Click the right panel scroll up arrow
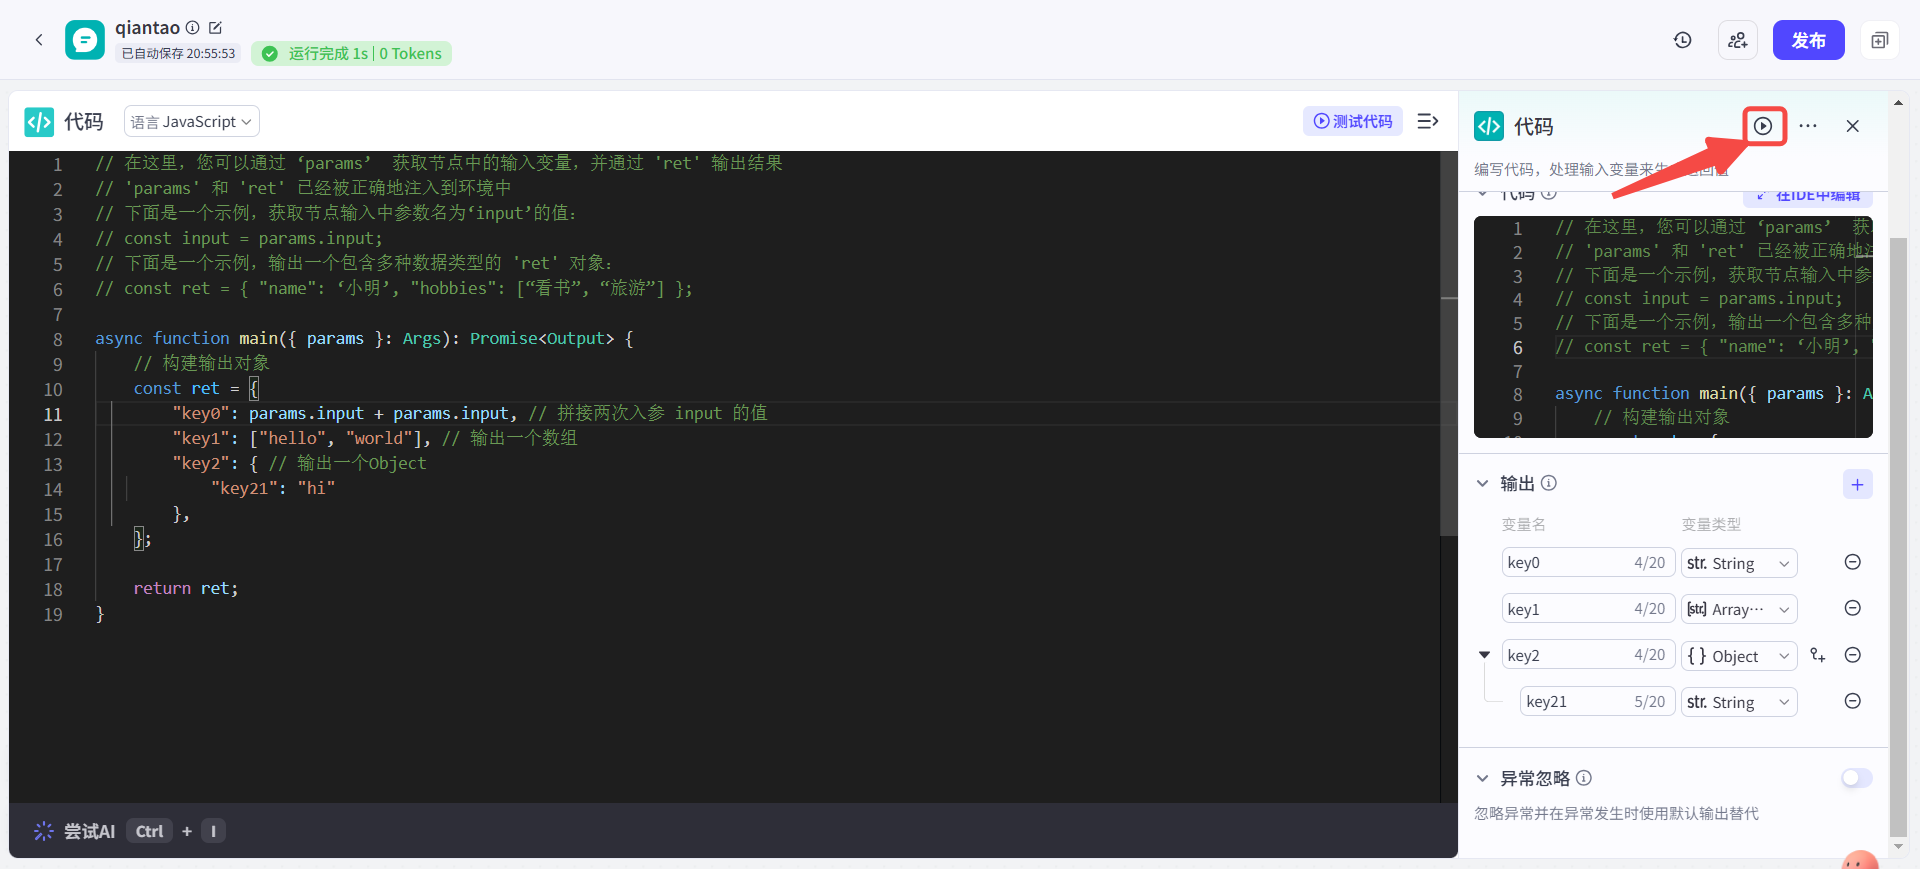Viewport: 1920px width, 869px height. (x=1898, y=102)
